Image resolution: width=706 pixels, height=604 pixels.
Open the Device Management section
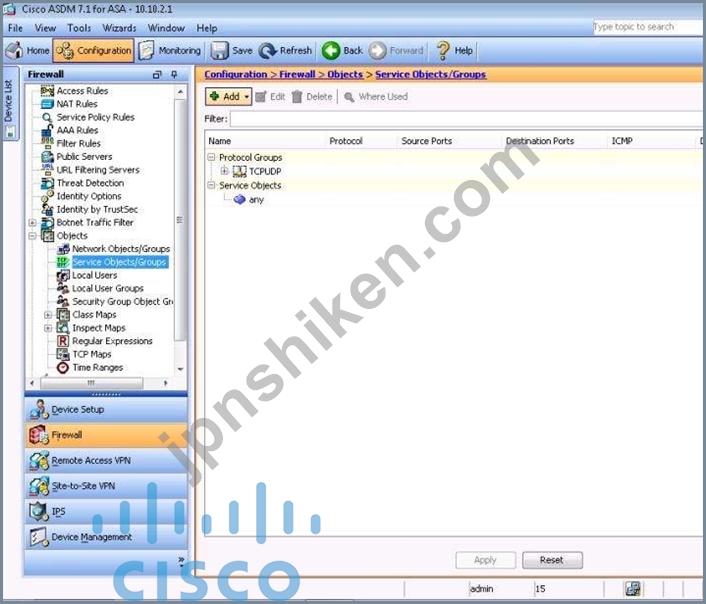pyautogui.click(x=106, y=537)
